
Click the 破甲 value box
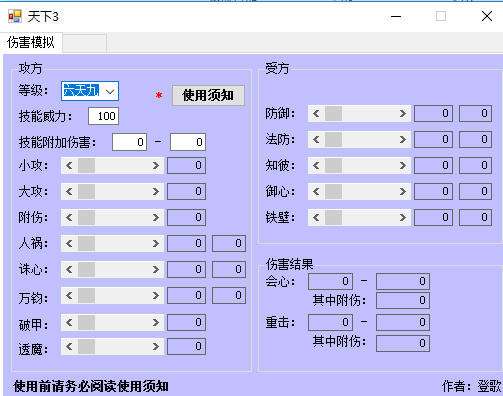pyautogui.click(x=186, y=323)
